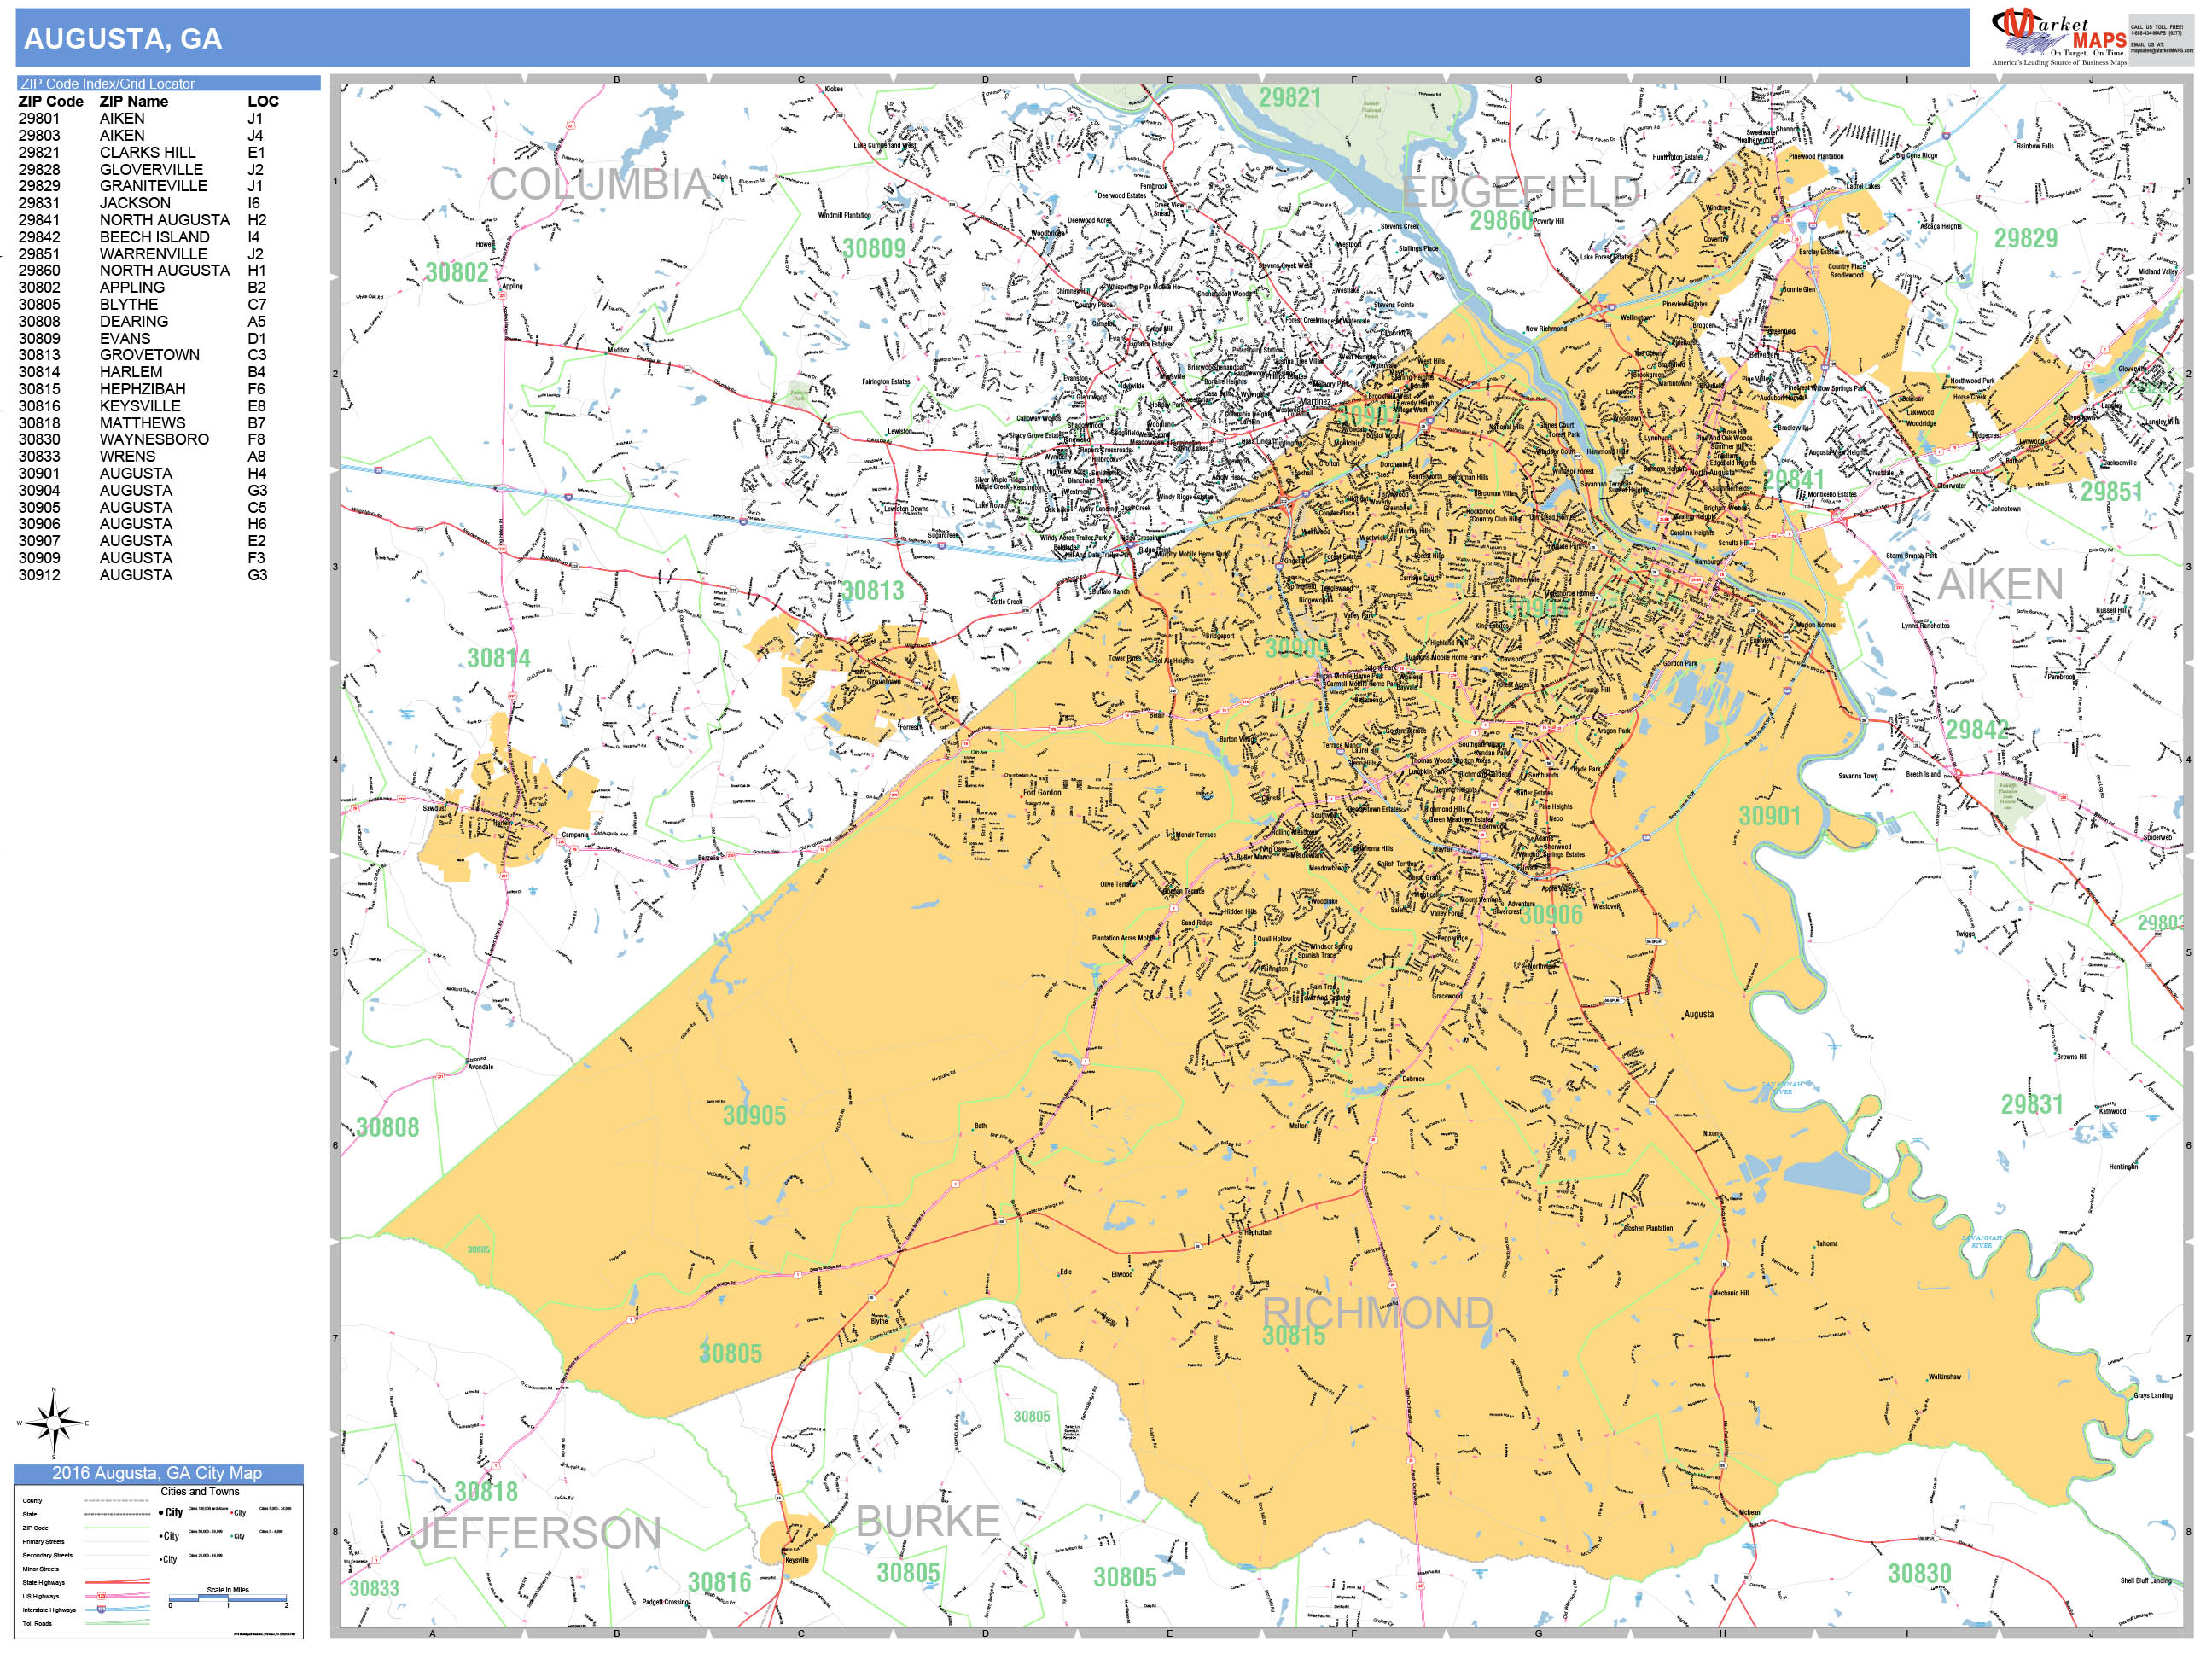
Task: Click the green 30813 ZIP label on the map
Action: click(x=872, y=591)
